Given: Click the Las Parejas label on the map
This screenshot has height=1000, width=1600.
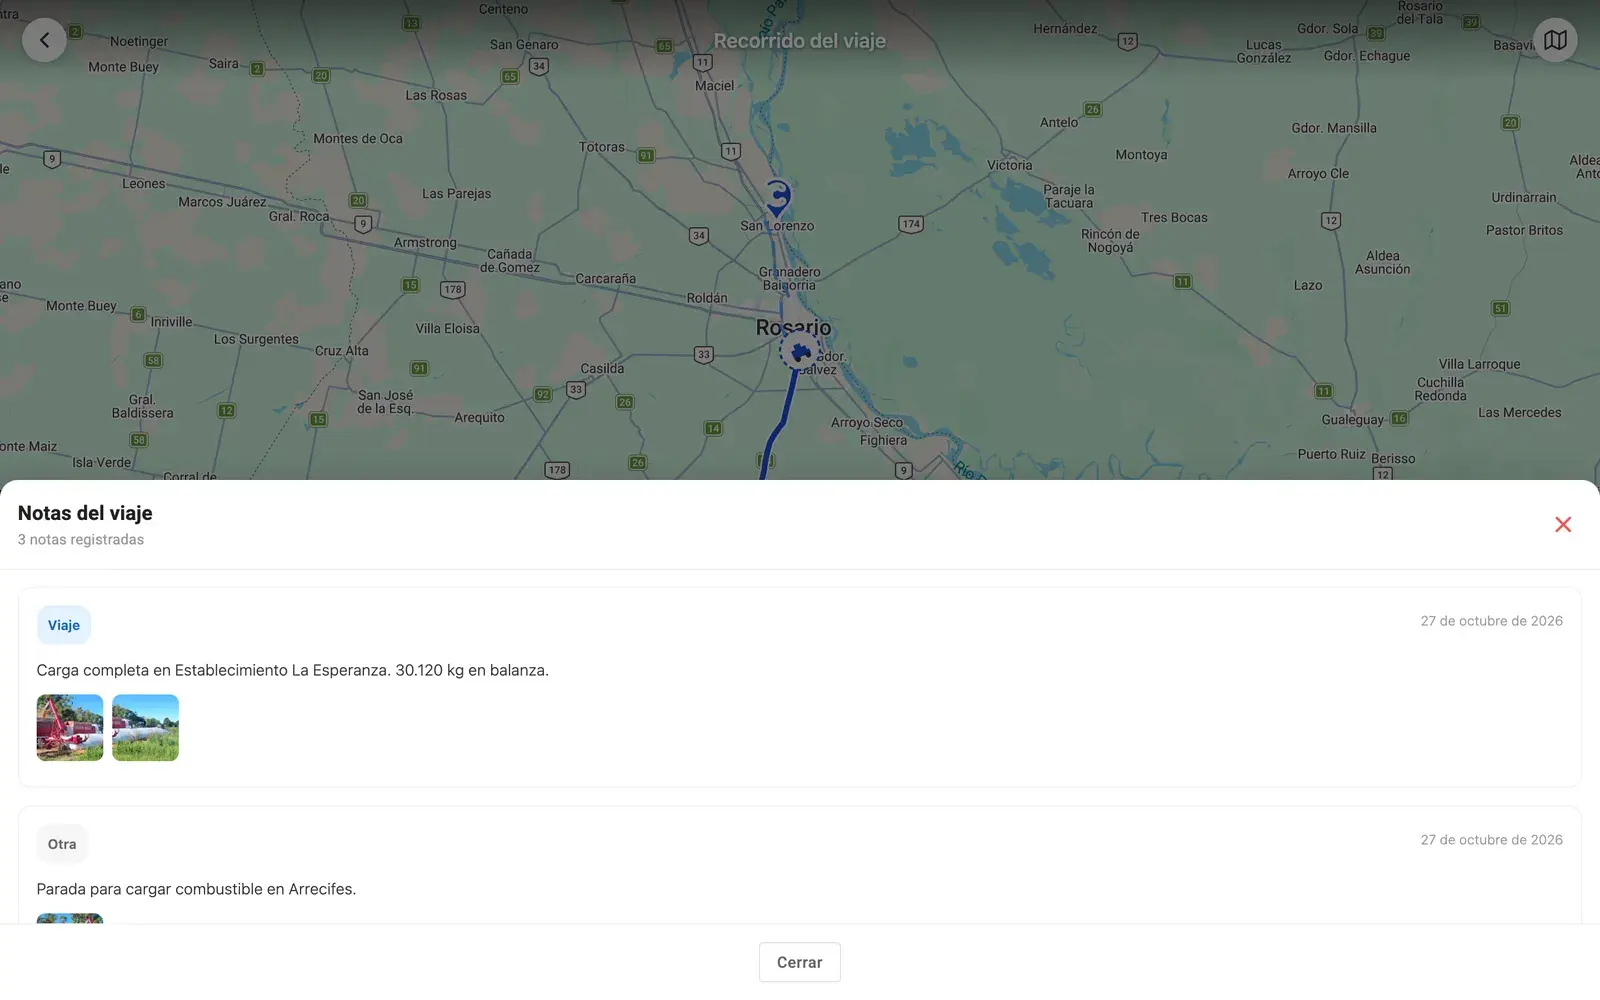Looking at the screenshot, I should (x=456, y=194).
